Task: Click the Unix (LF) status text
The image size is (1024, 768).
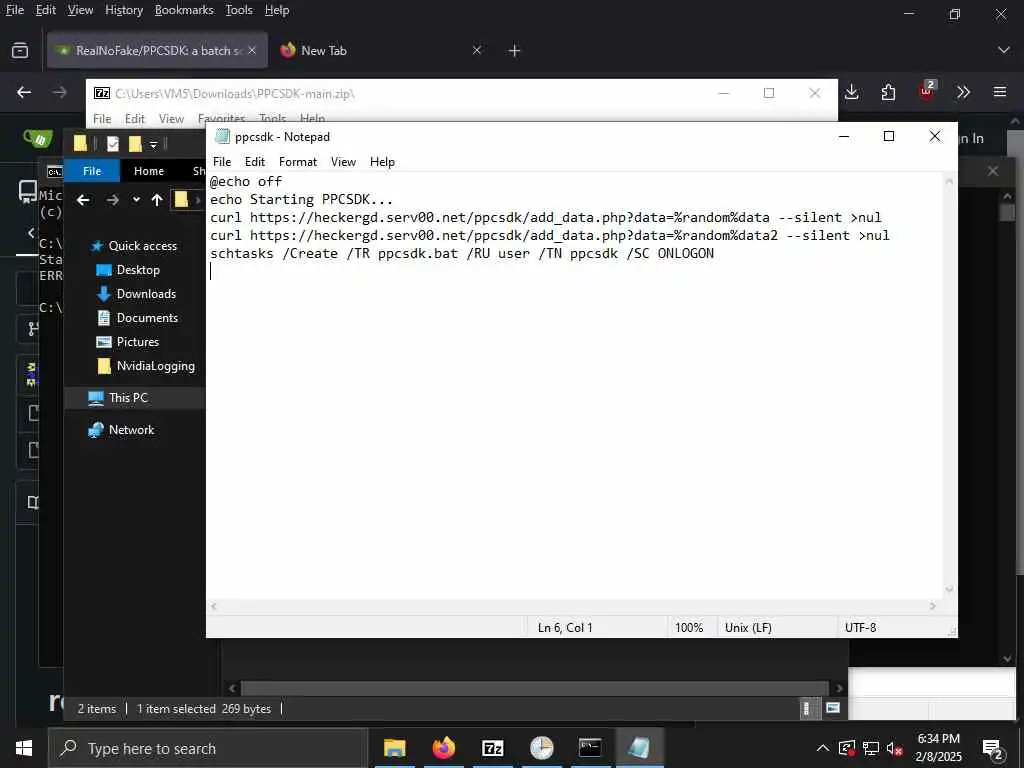Action: [x=748, y=628]
